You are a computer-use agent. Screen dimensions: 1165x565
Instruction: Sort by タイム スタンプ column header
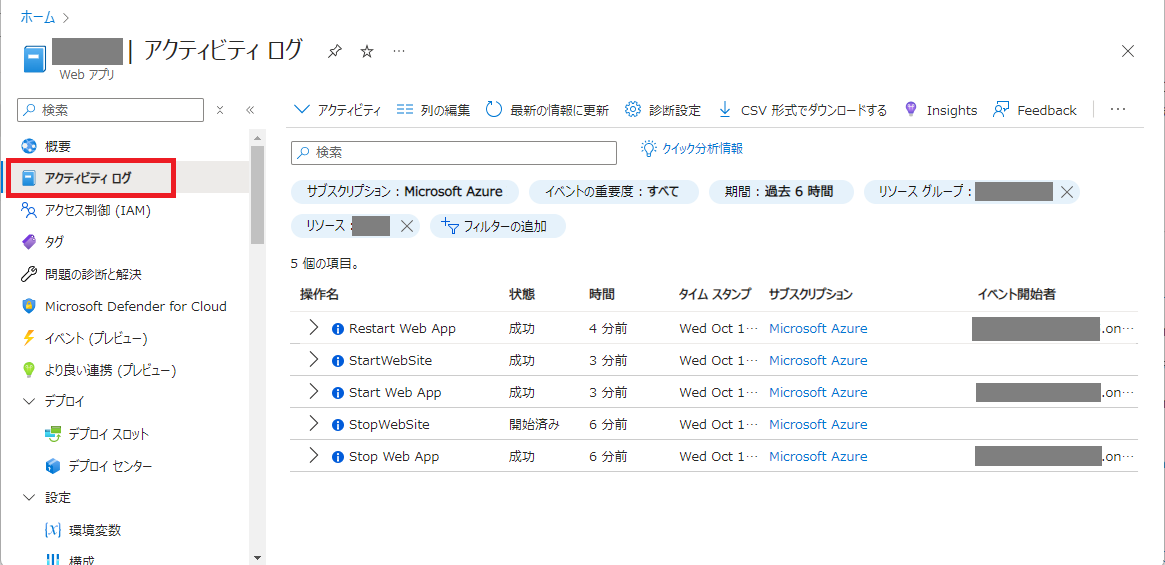[715, 294]
